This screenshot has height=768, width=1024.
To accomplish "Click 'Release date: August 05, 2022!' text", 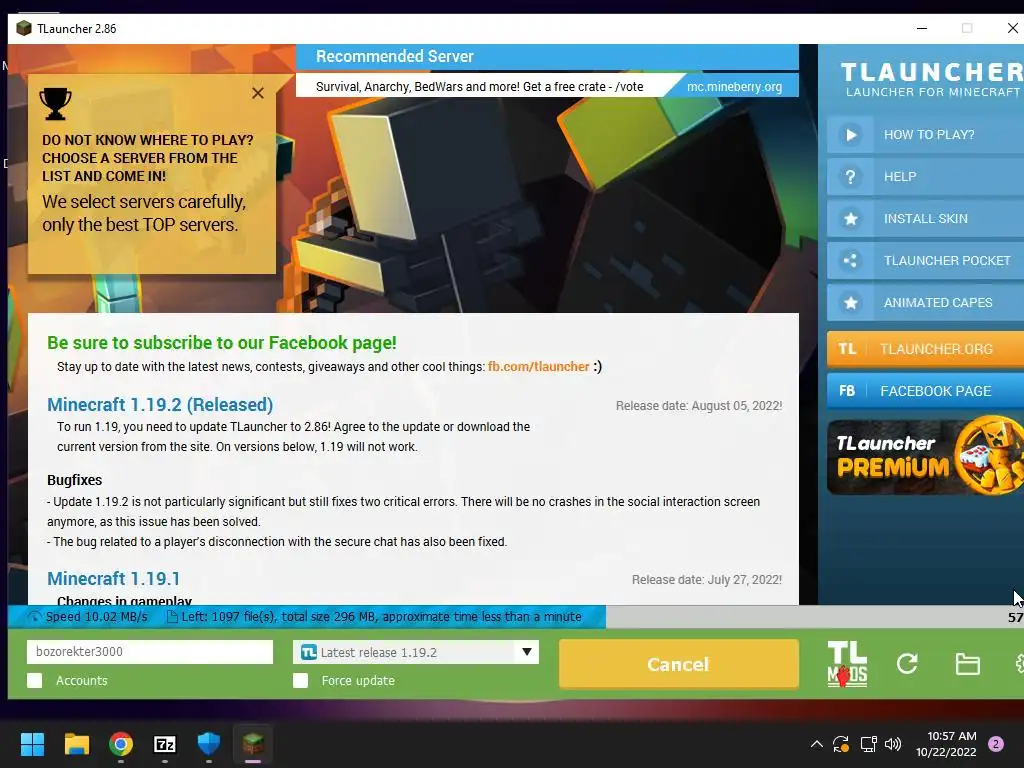I will point(699,406).
